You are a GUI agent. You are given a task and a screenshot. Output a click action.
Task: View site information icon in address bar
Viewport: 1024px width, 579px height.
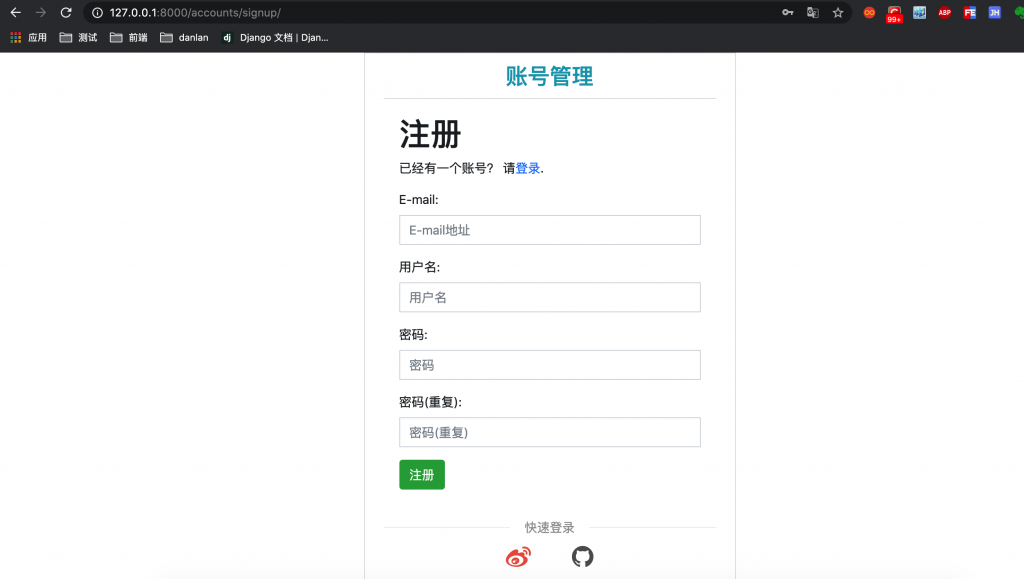tap(97, 13)
